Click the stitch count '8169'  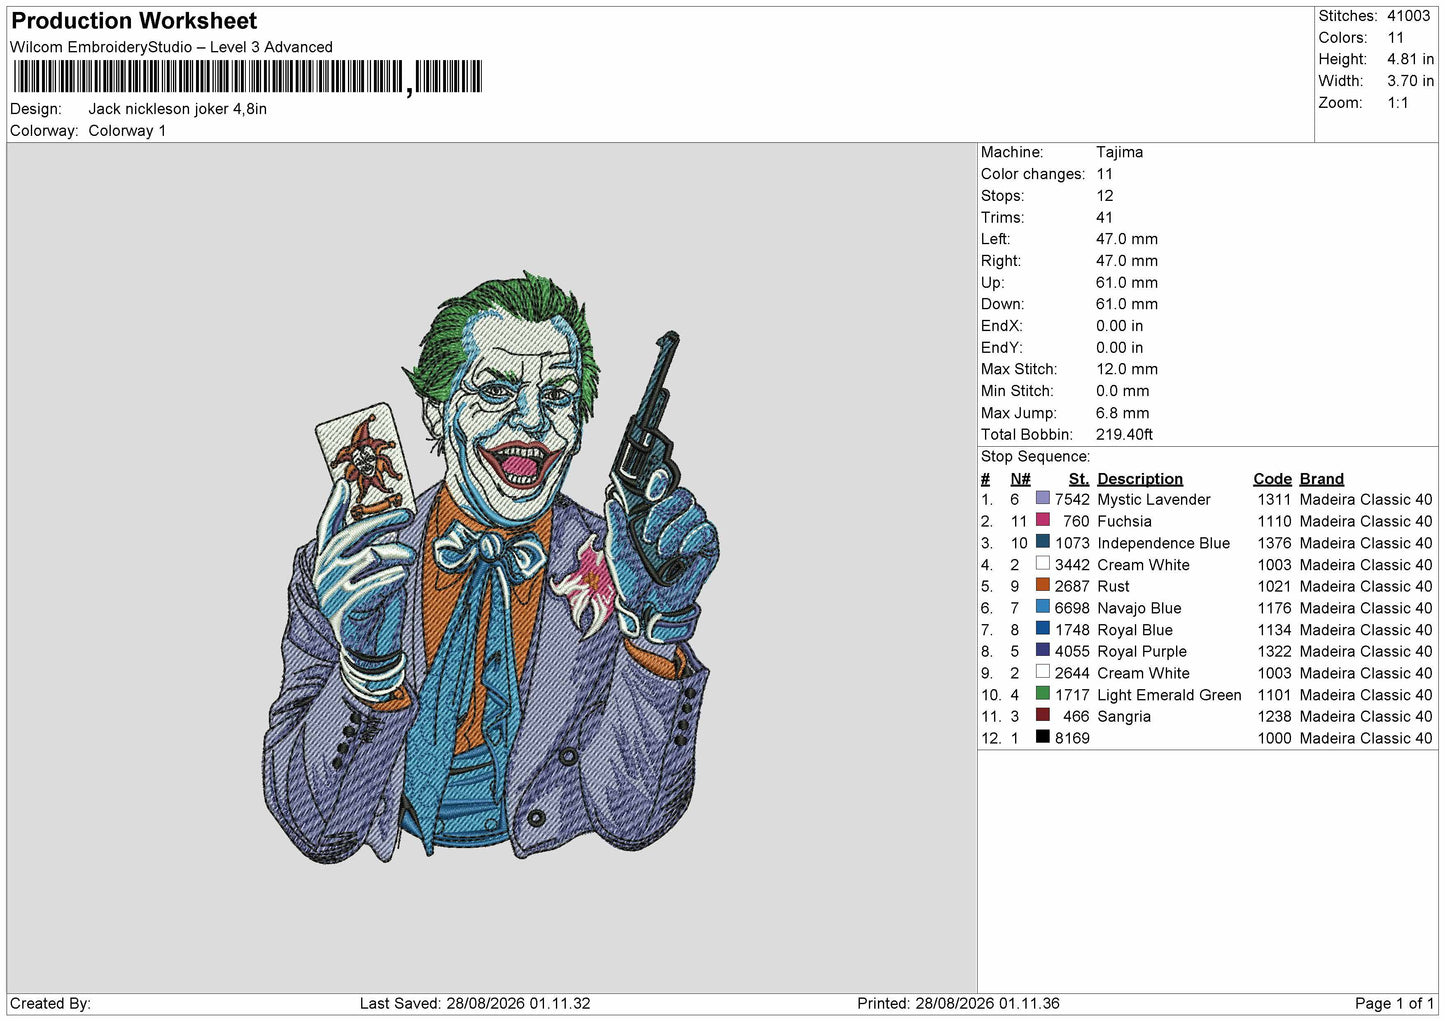click(1072, 738)
